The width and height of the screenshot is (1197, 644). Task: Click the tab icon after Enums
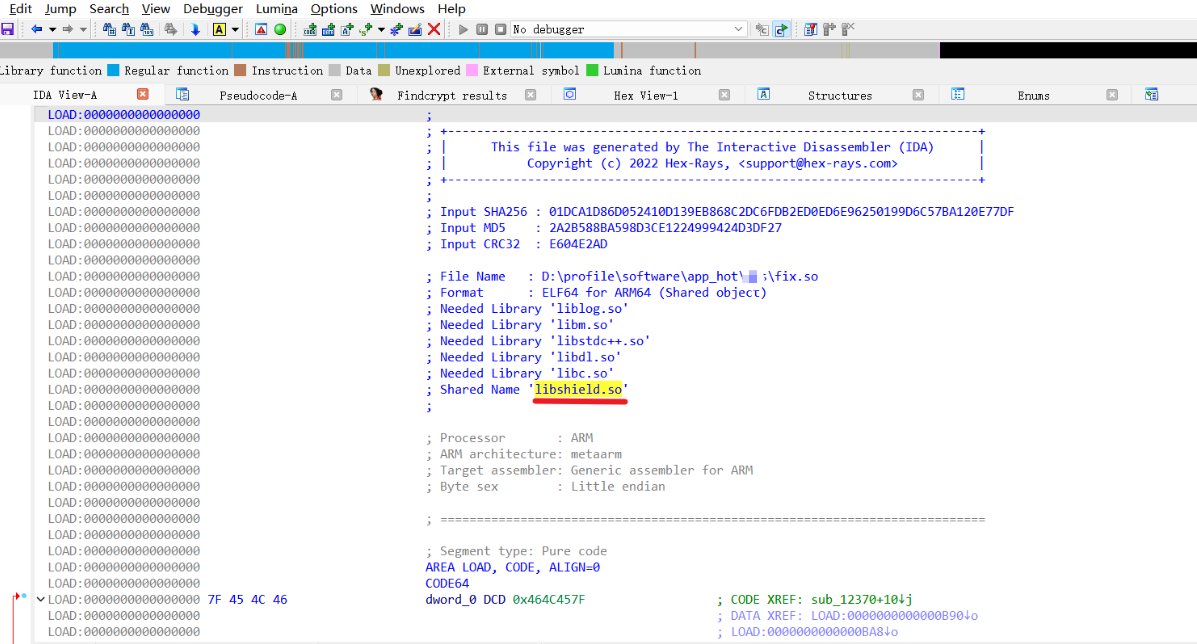(x=1151, y=95)
